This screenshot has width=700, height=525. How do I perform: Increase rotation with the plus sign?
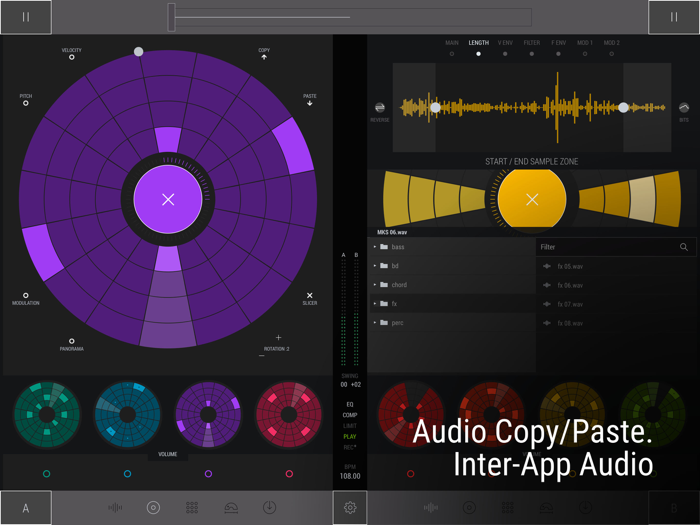tap(279, 338)
